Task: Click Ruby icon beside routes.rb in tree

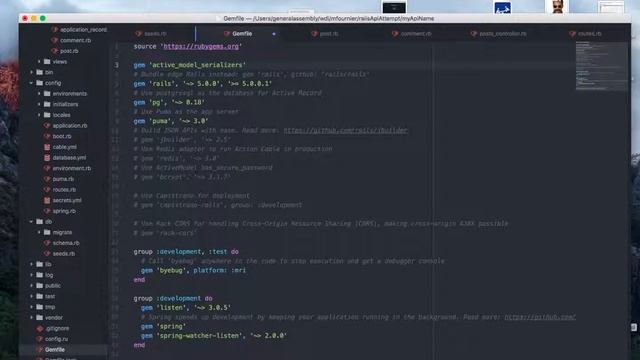Action: (x=47, y=189)
